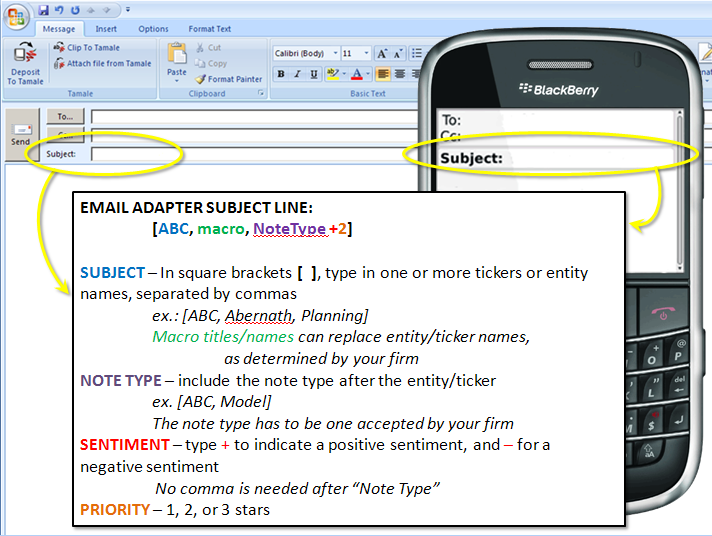Send the email message
Image resolution: width=712 pixels, height=536 pixels.
pos(22,134)
